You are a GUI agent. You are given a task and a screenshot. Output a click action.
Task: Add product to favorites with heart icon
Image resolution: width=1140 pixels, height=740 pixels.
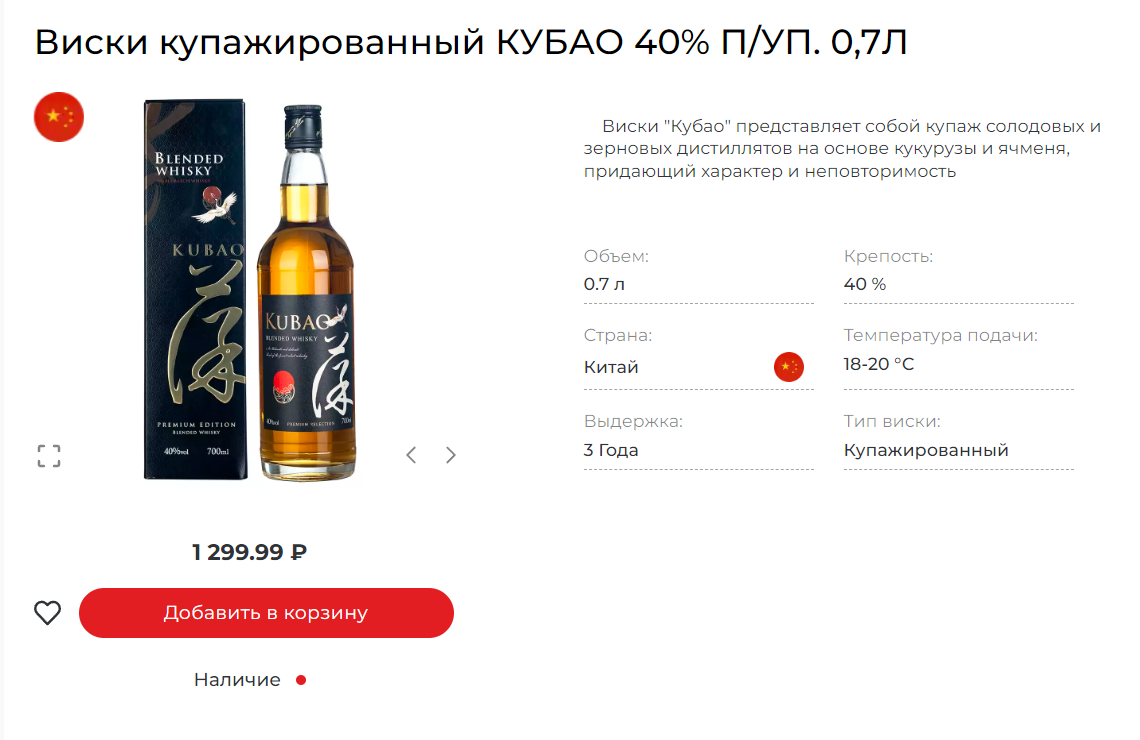coord(48,613)
